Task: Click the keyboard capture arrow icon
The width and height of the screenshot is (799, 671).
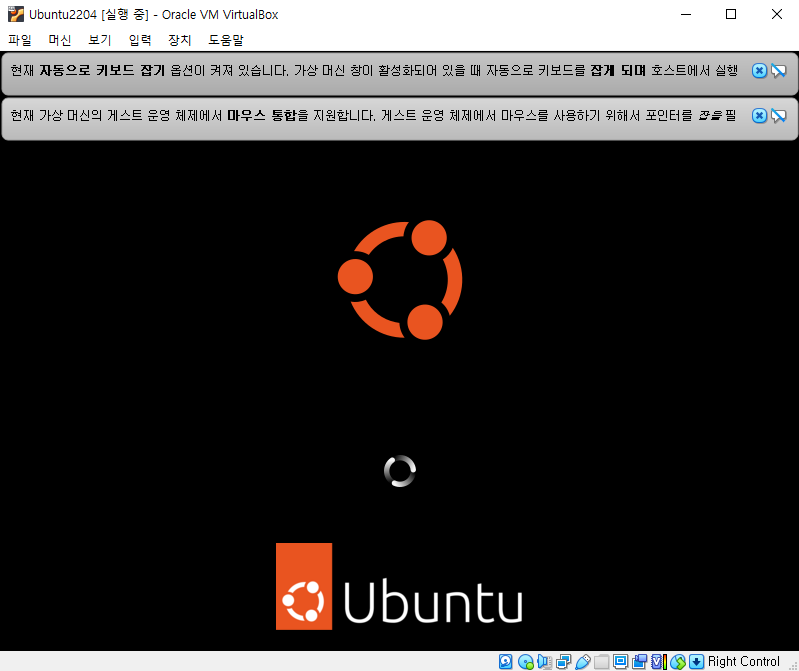Action: click(x=697, y=661)
